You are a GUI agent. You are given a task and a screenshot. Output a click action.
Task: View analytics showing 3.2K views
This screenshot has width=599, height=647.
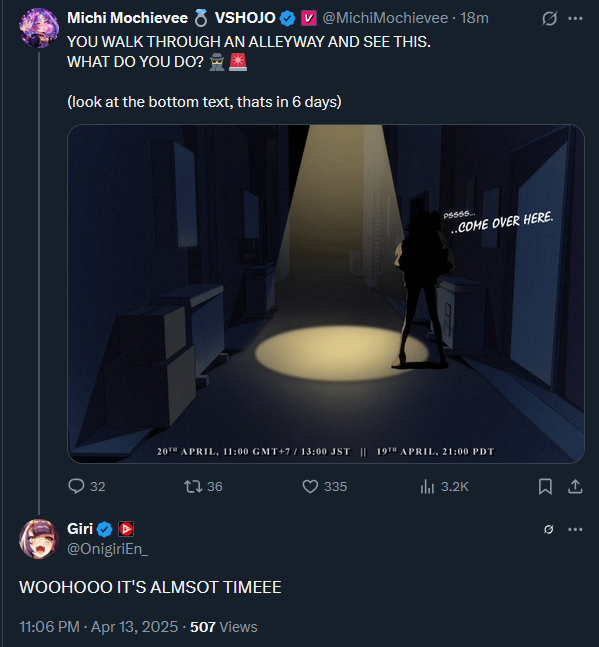(x=444, y=487)
